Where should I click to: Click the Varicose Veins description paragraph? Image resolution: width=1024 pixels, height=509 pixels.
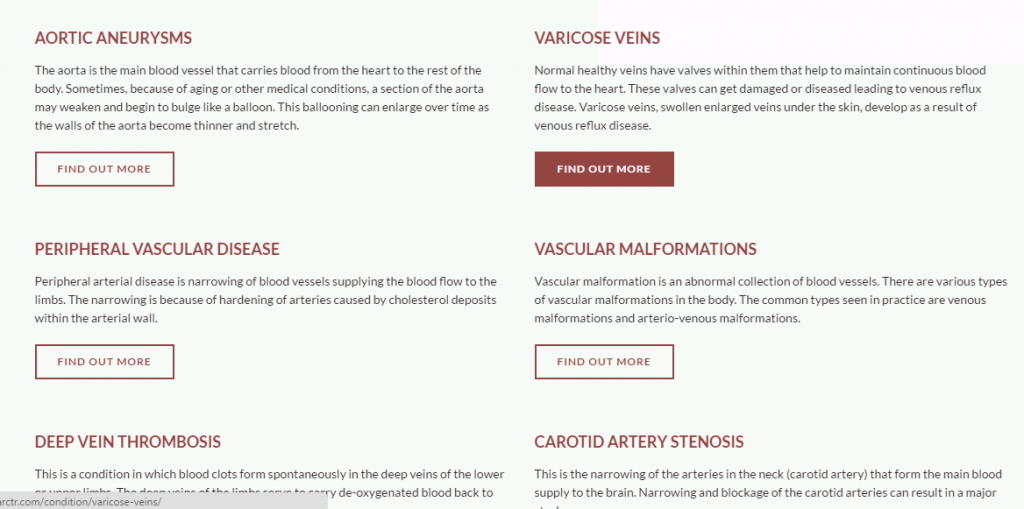[760, 98]
